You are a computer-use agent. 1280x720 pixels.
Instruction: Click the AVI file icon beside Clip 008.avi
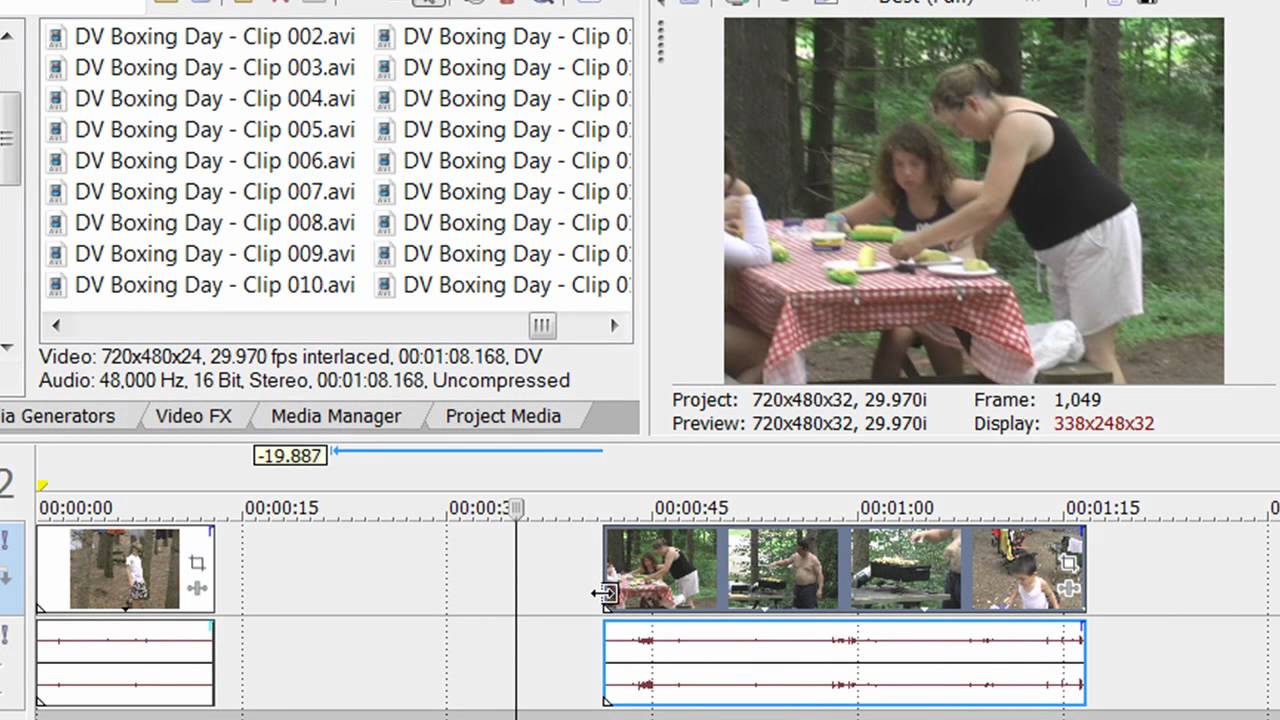pos(57,224)
